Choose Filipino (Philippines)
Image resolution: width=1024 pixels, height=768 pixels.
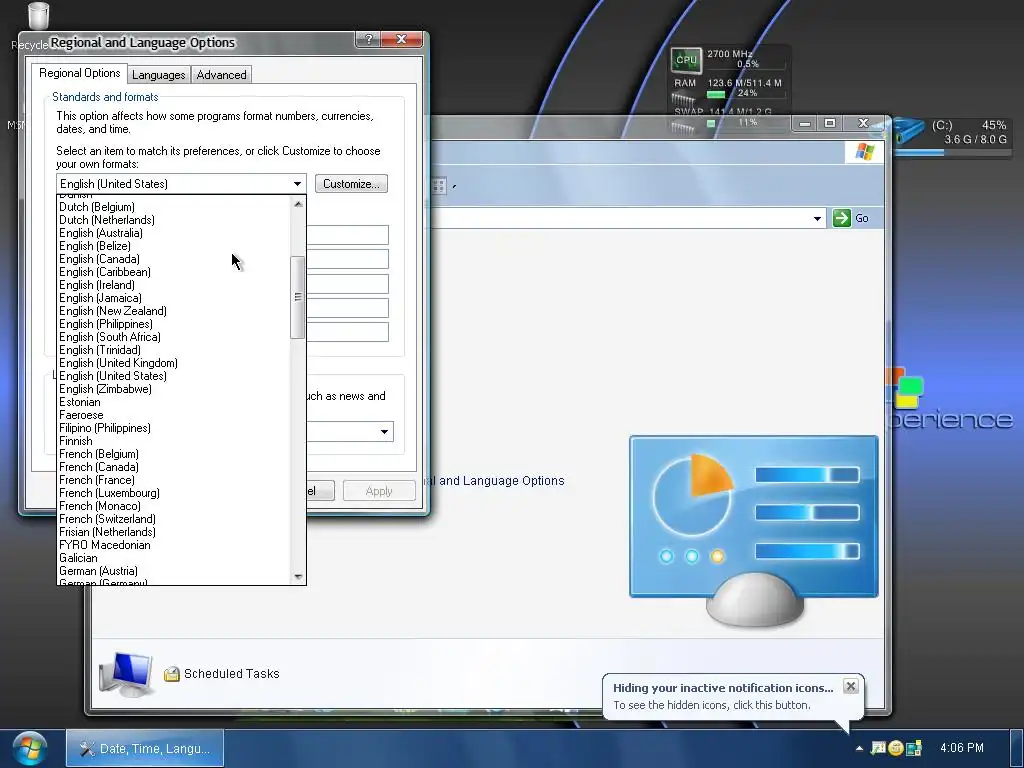[174, 428]
